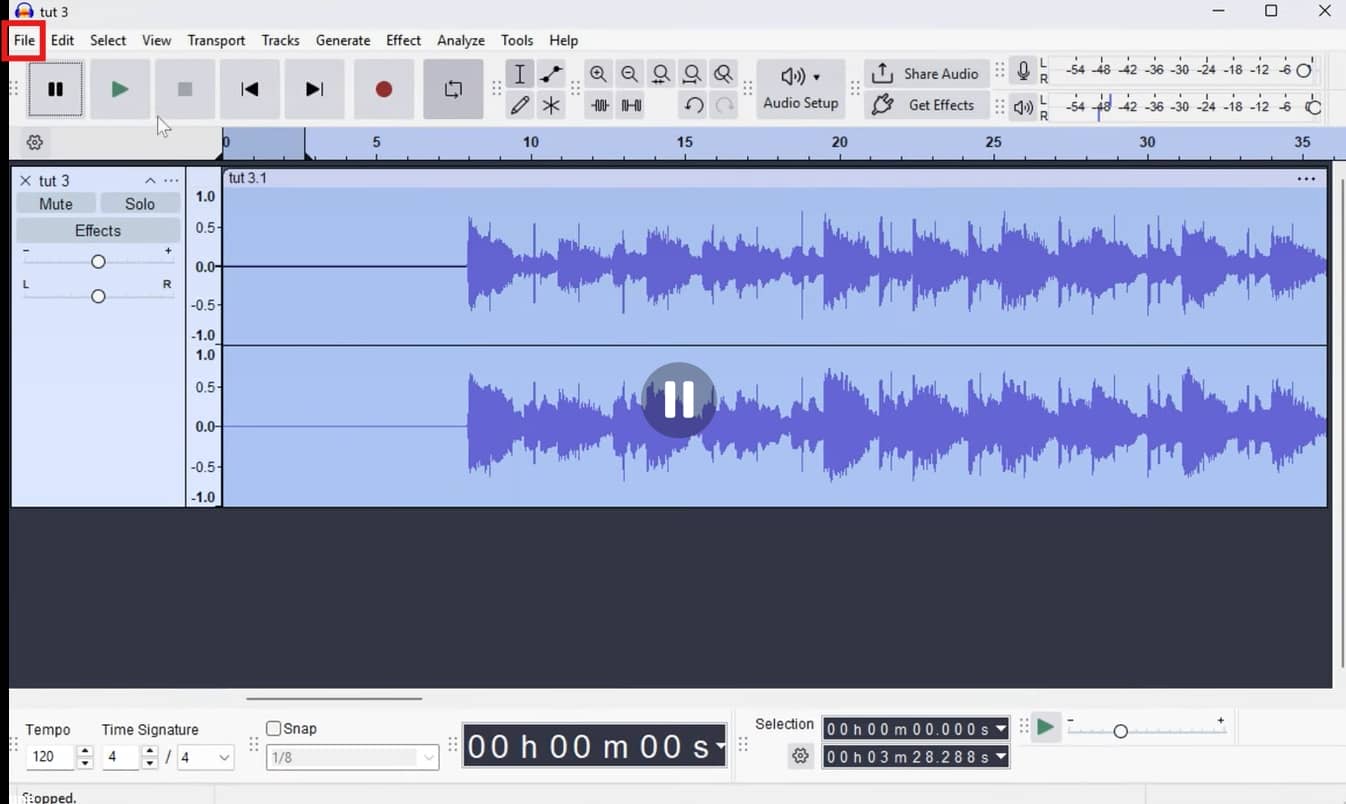Image resolution: width=1346 pixels, height=804 pixels.
Task: Start recording with the Record button
Action: (384, 89)
